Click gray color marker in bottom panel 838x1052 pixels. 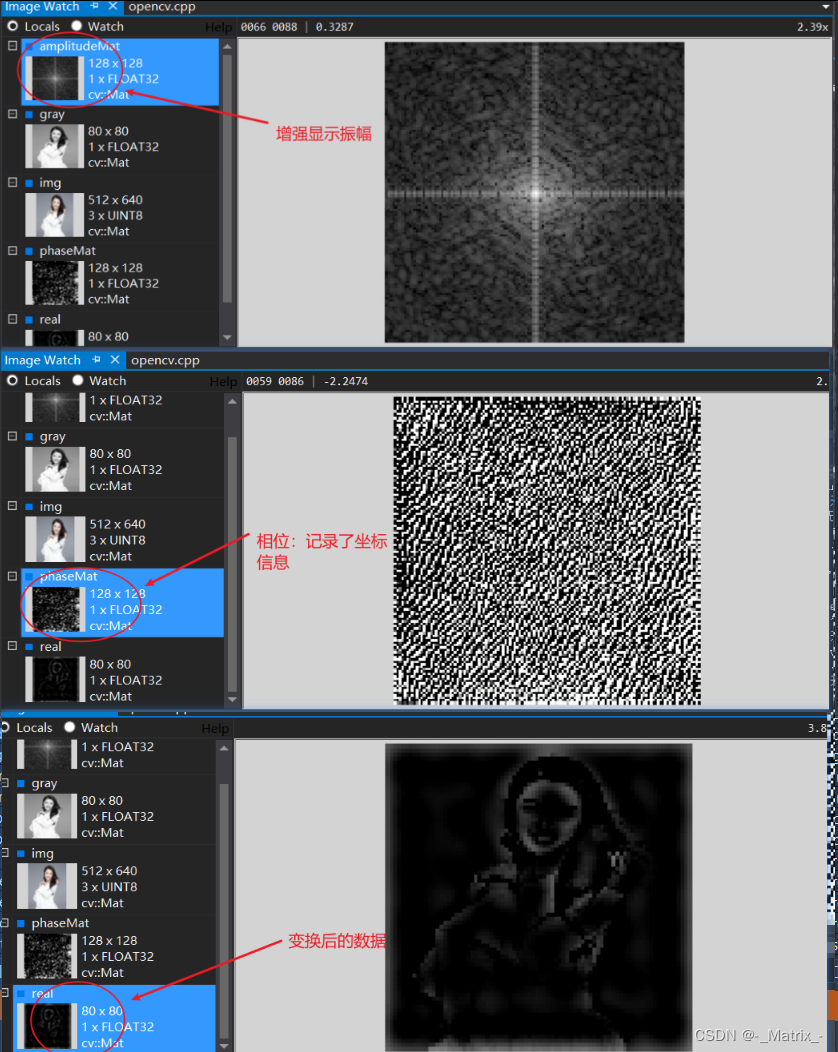[21, 784]
